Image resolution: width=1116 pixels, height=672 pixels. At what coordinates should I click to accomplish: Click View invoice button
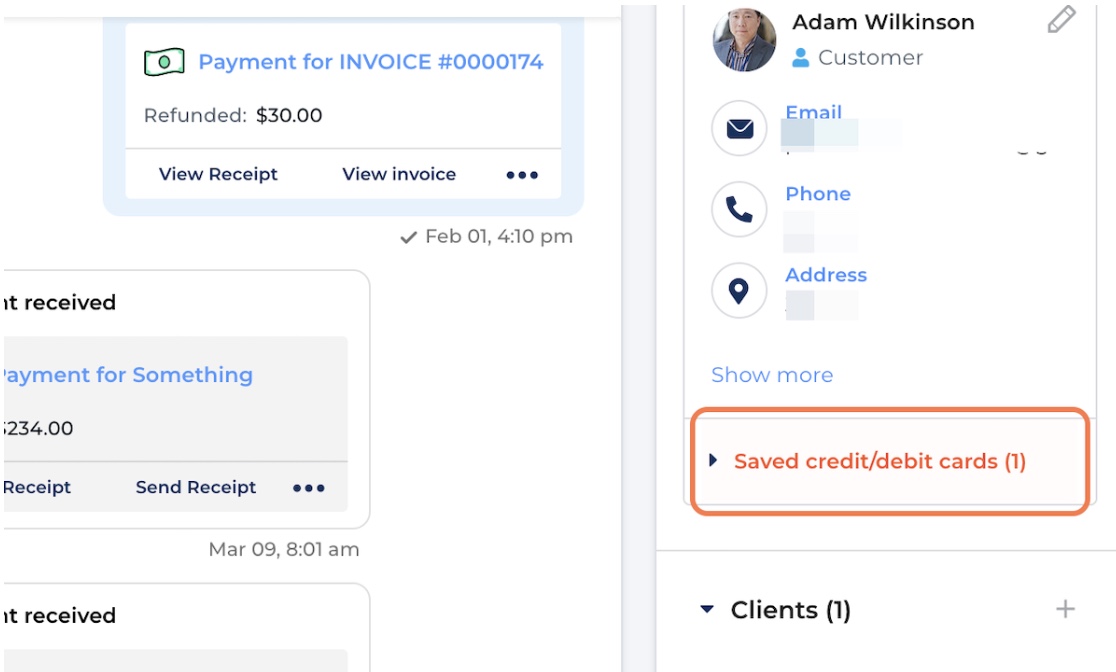[399, 174]
